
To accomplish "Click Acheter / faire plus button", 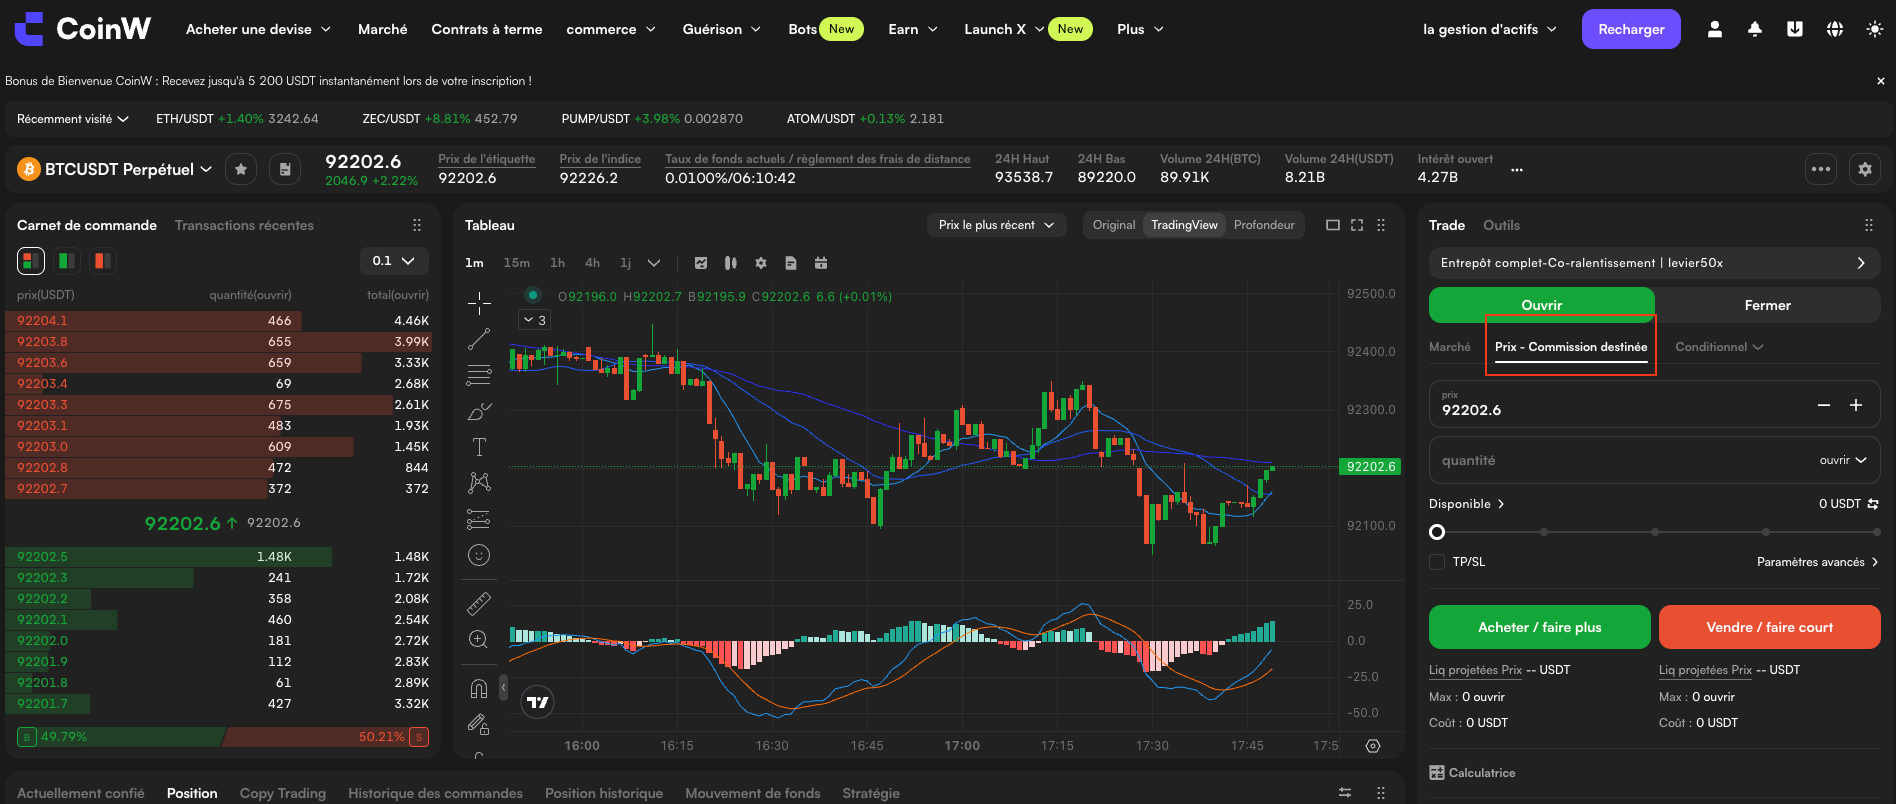I will coord(1540,627).
